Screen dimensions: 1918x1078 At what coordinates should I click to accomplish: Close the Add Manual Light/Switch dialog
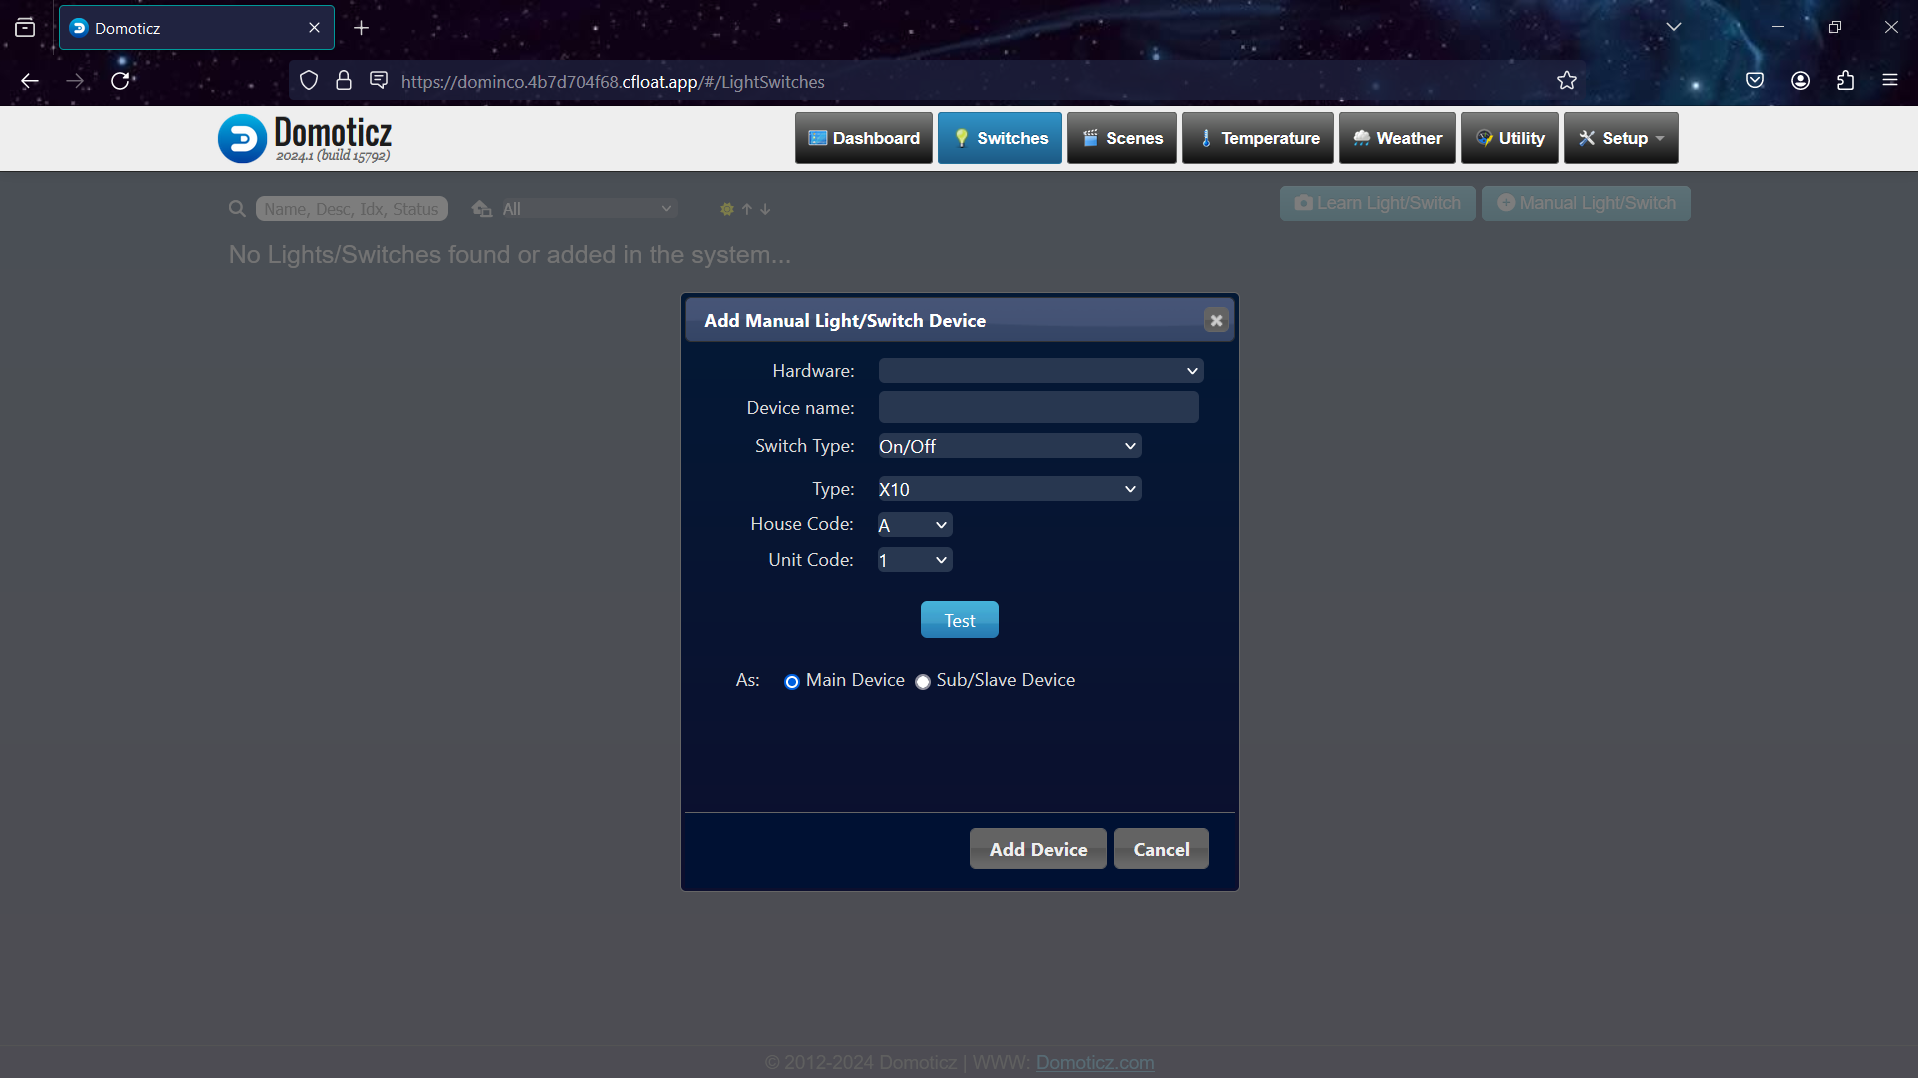[1216, 320]
